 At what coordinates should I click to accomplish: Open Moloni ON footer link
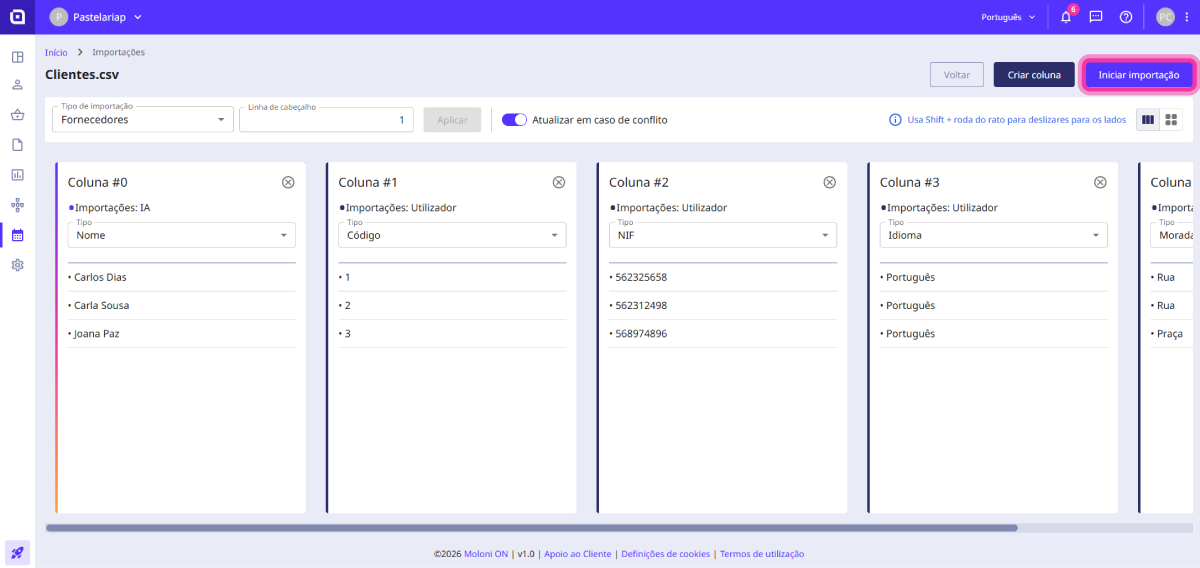pyautogui.click(x=484, y=554)
